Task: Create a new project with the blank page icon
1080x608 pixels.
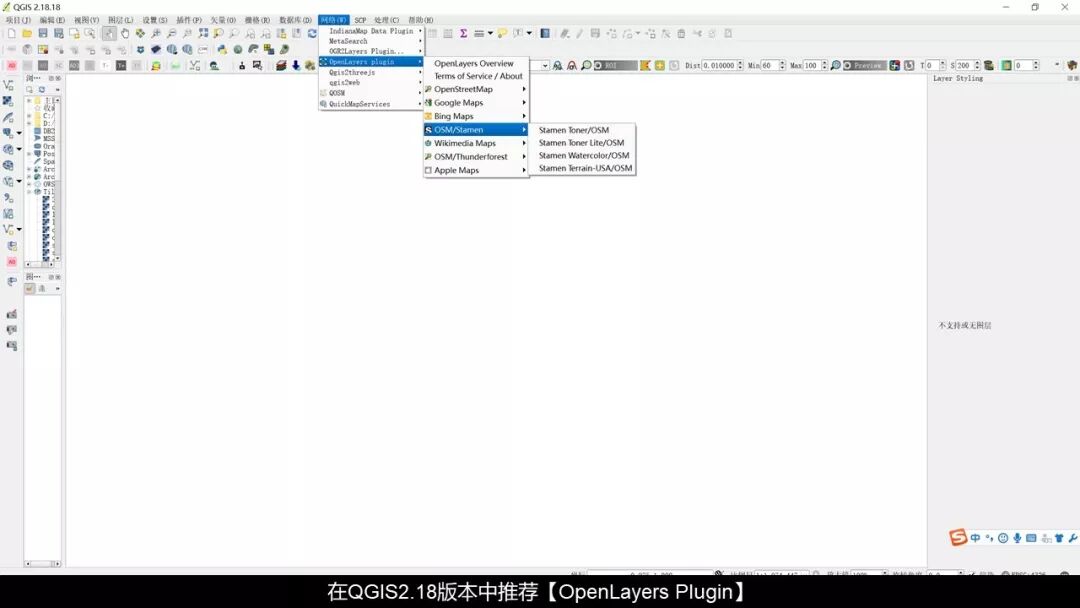Action: pos(12,33)
